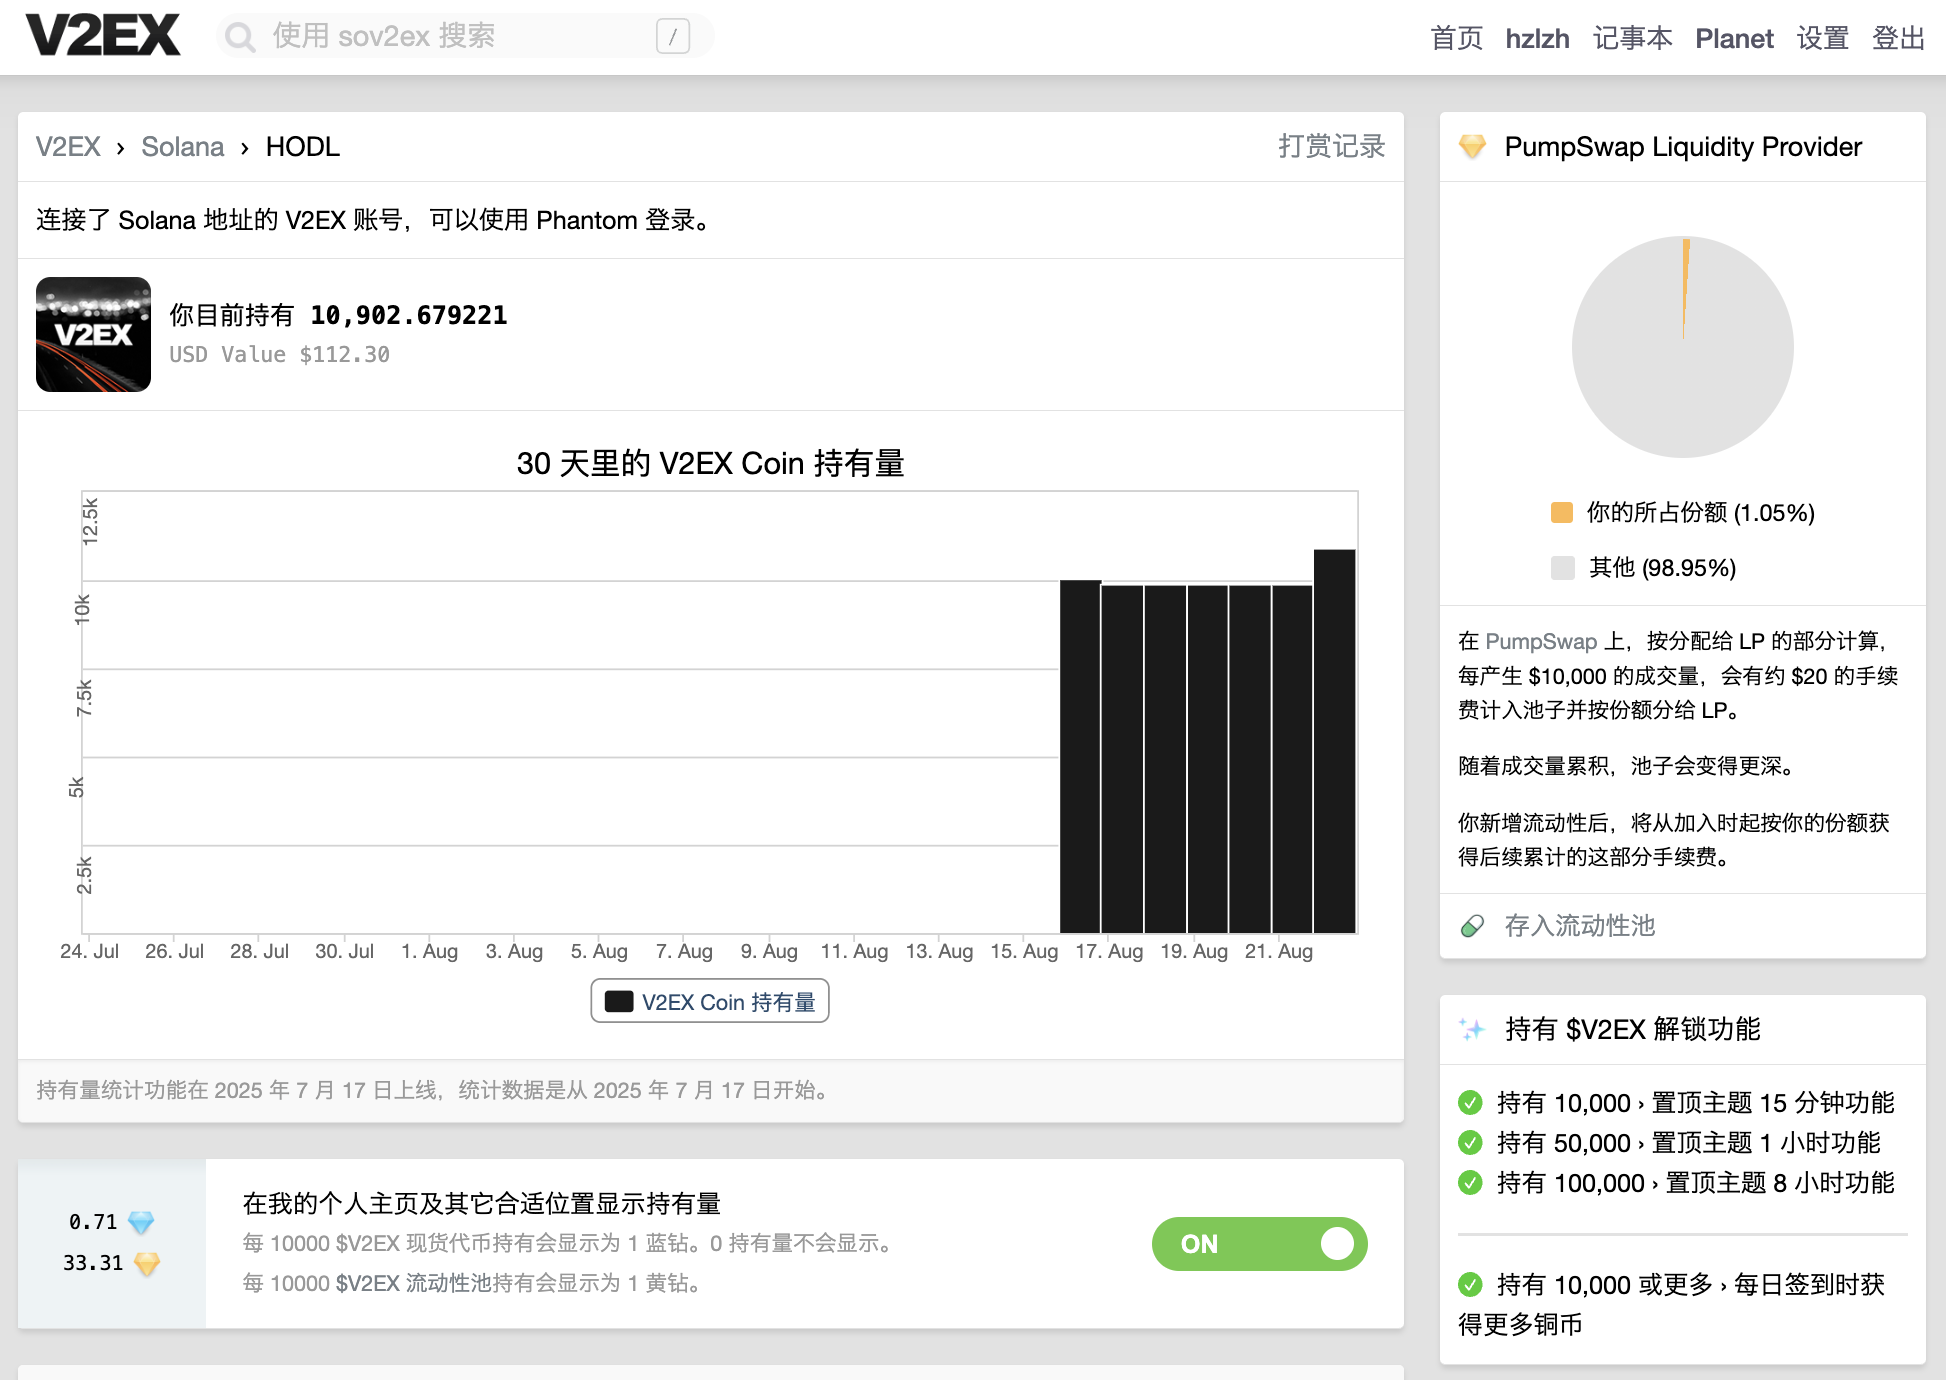Click the liquidity share pie chart
The width and height of the screenshot is (1946, 1380).
pyautogui.click(x=1682, y=347)
